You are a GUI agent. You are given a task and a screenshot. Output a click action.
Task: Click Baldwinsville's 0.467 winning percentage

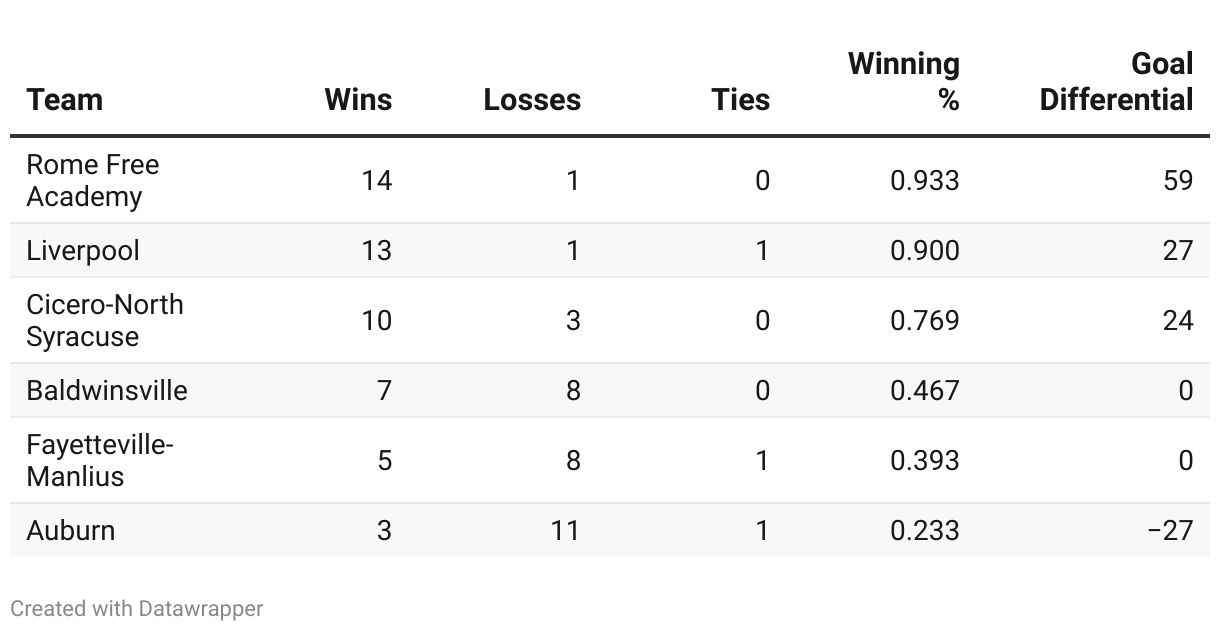coord(925,390)
